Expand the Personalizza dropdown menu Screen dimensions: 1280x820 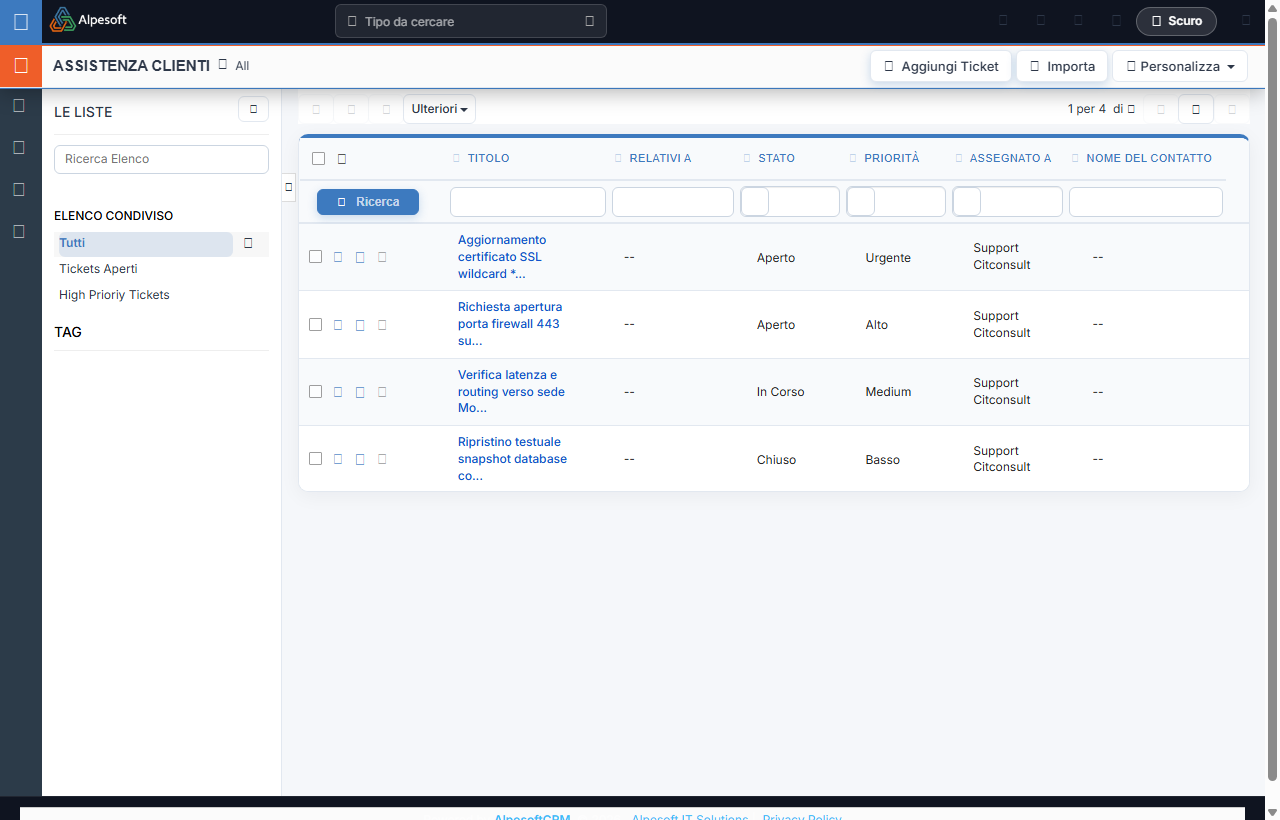point(1180,66)
